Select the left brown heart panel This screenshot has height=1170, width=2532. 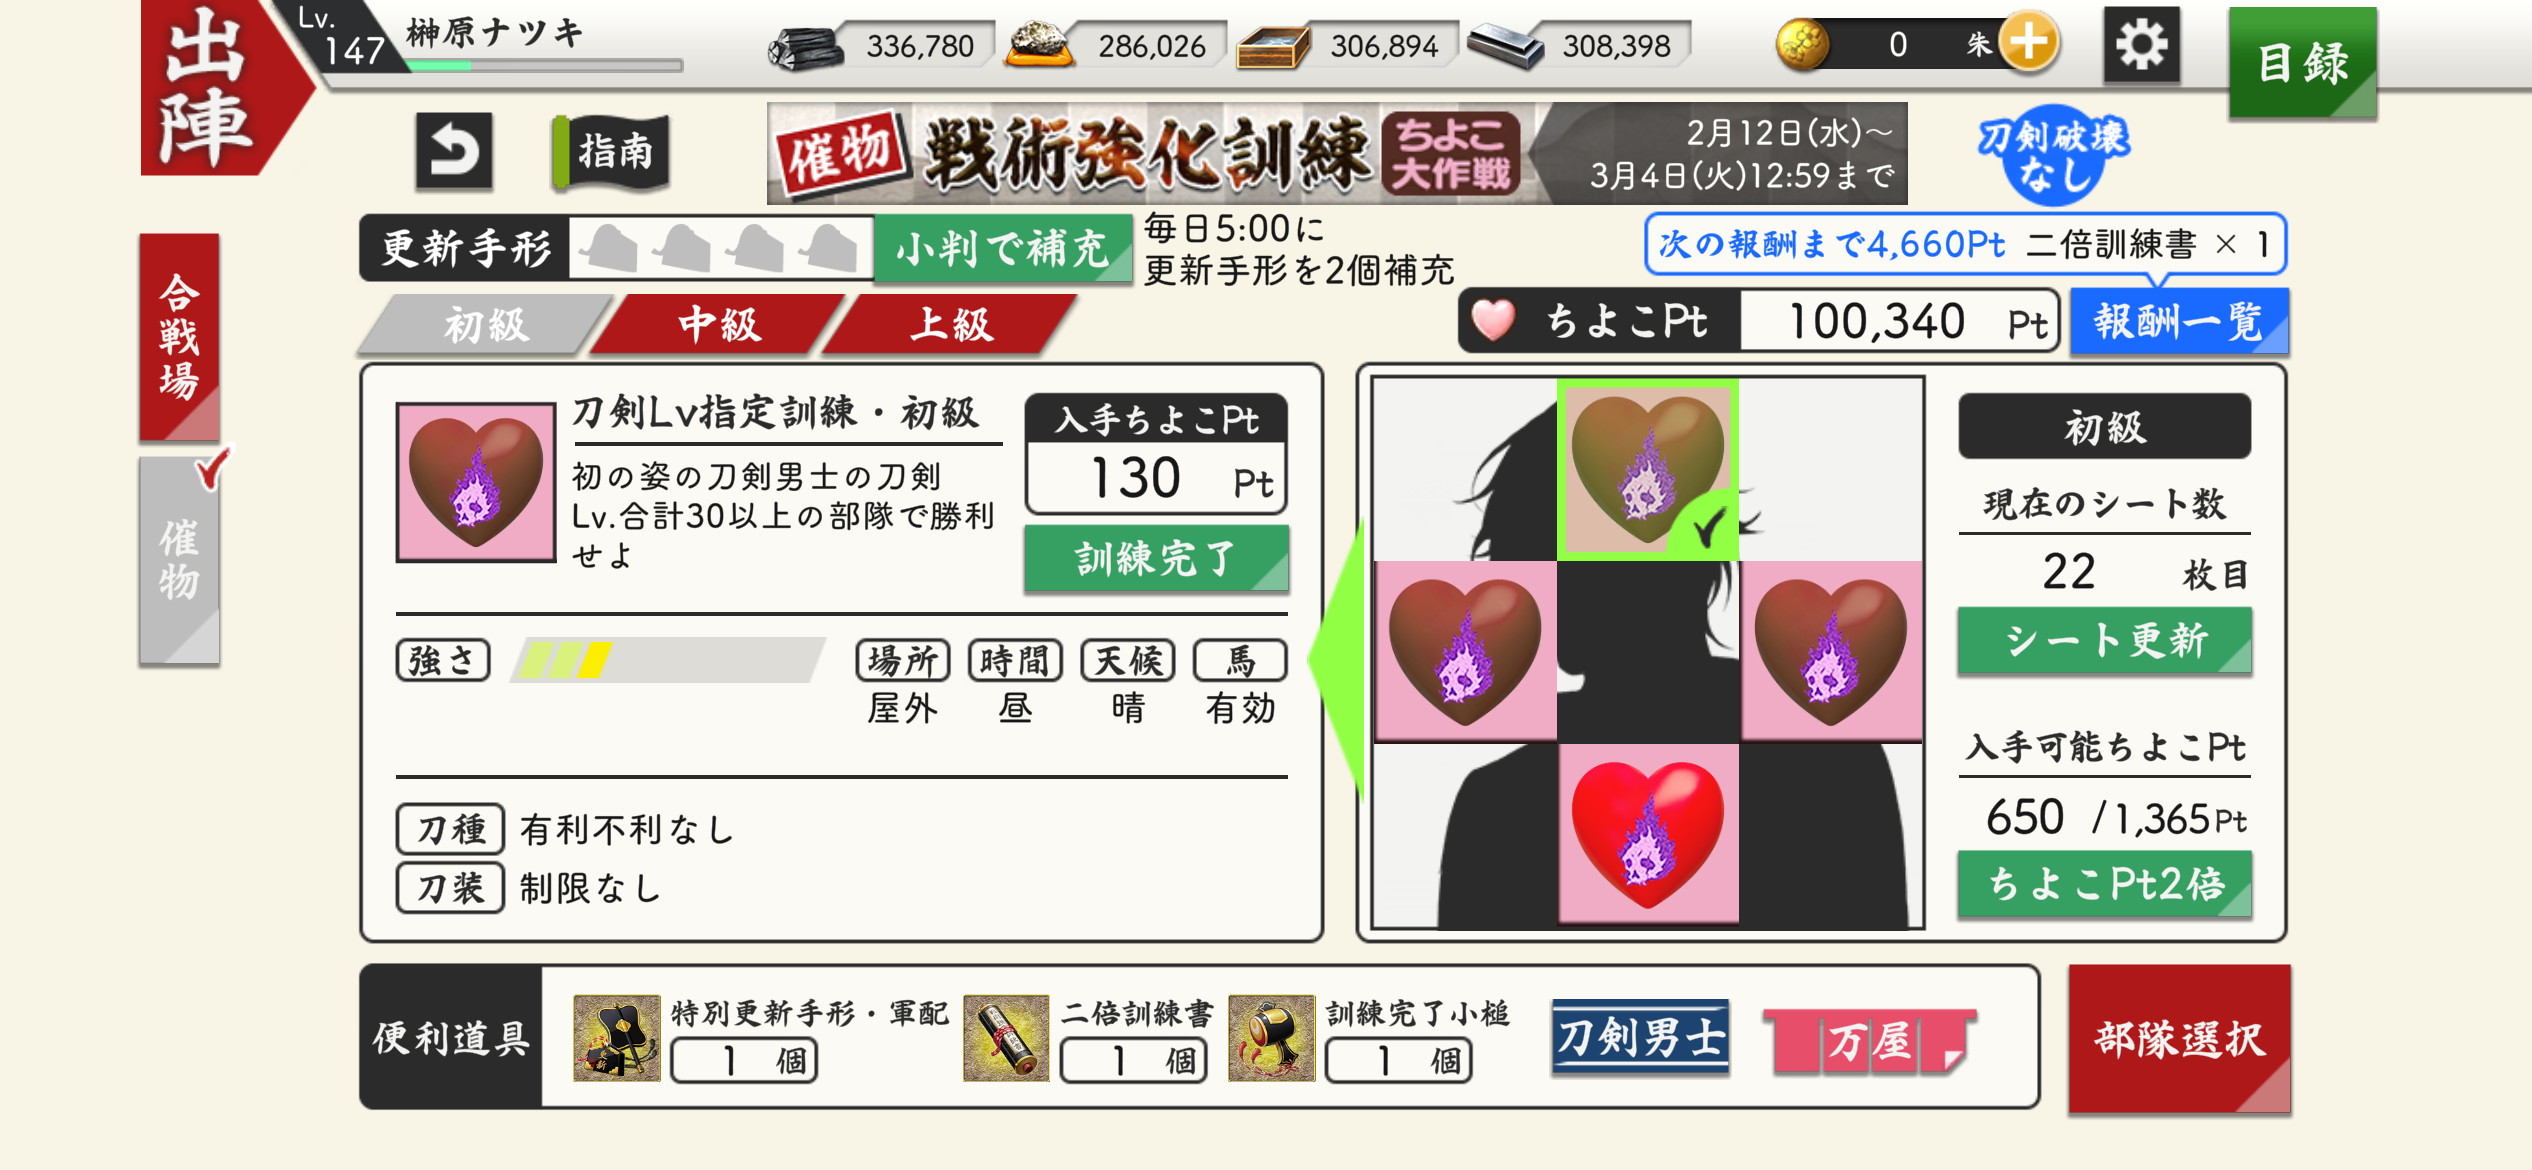pos(1466,651)
